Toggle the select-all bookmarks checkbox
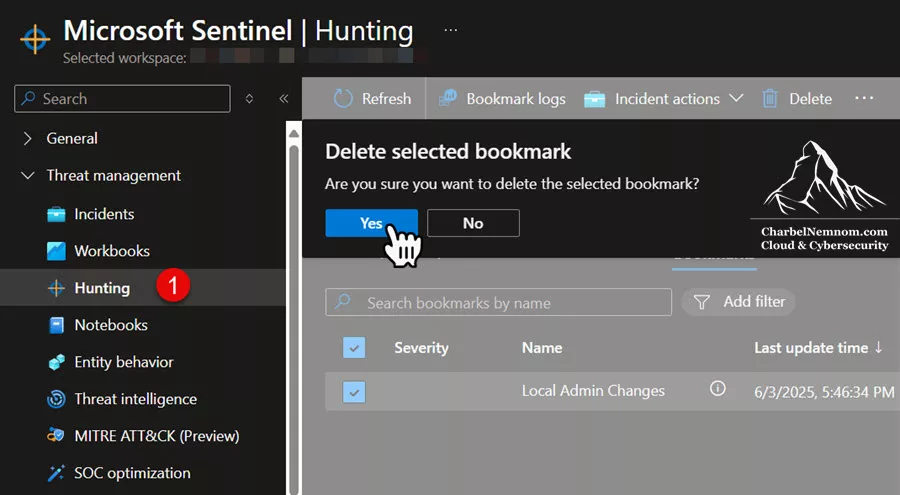The width and height of the screenshot is (900, 495). click(x=354, y=347)
